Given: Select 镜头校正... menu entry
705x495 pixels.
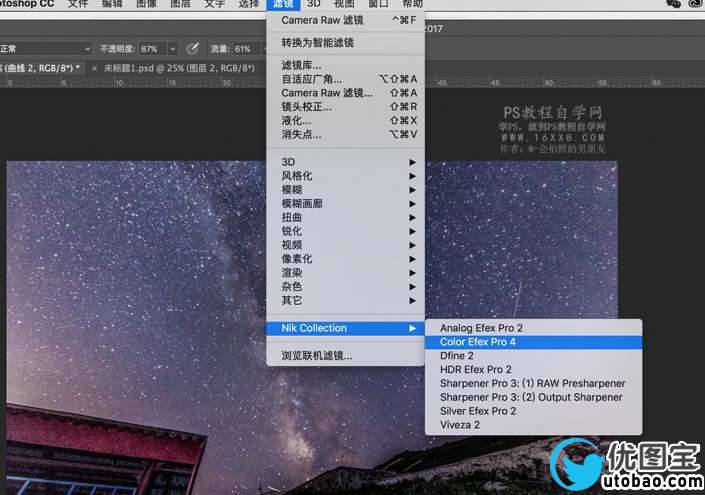Looking at the screenshot, I should coord(345,107).
